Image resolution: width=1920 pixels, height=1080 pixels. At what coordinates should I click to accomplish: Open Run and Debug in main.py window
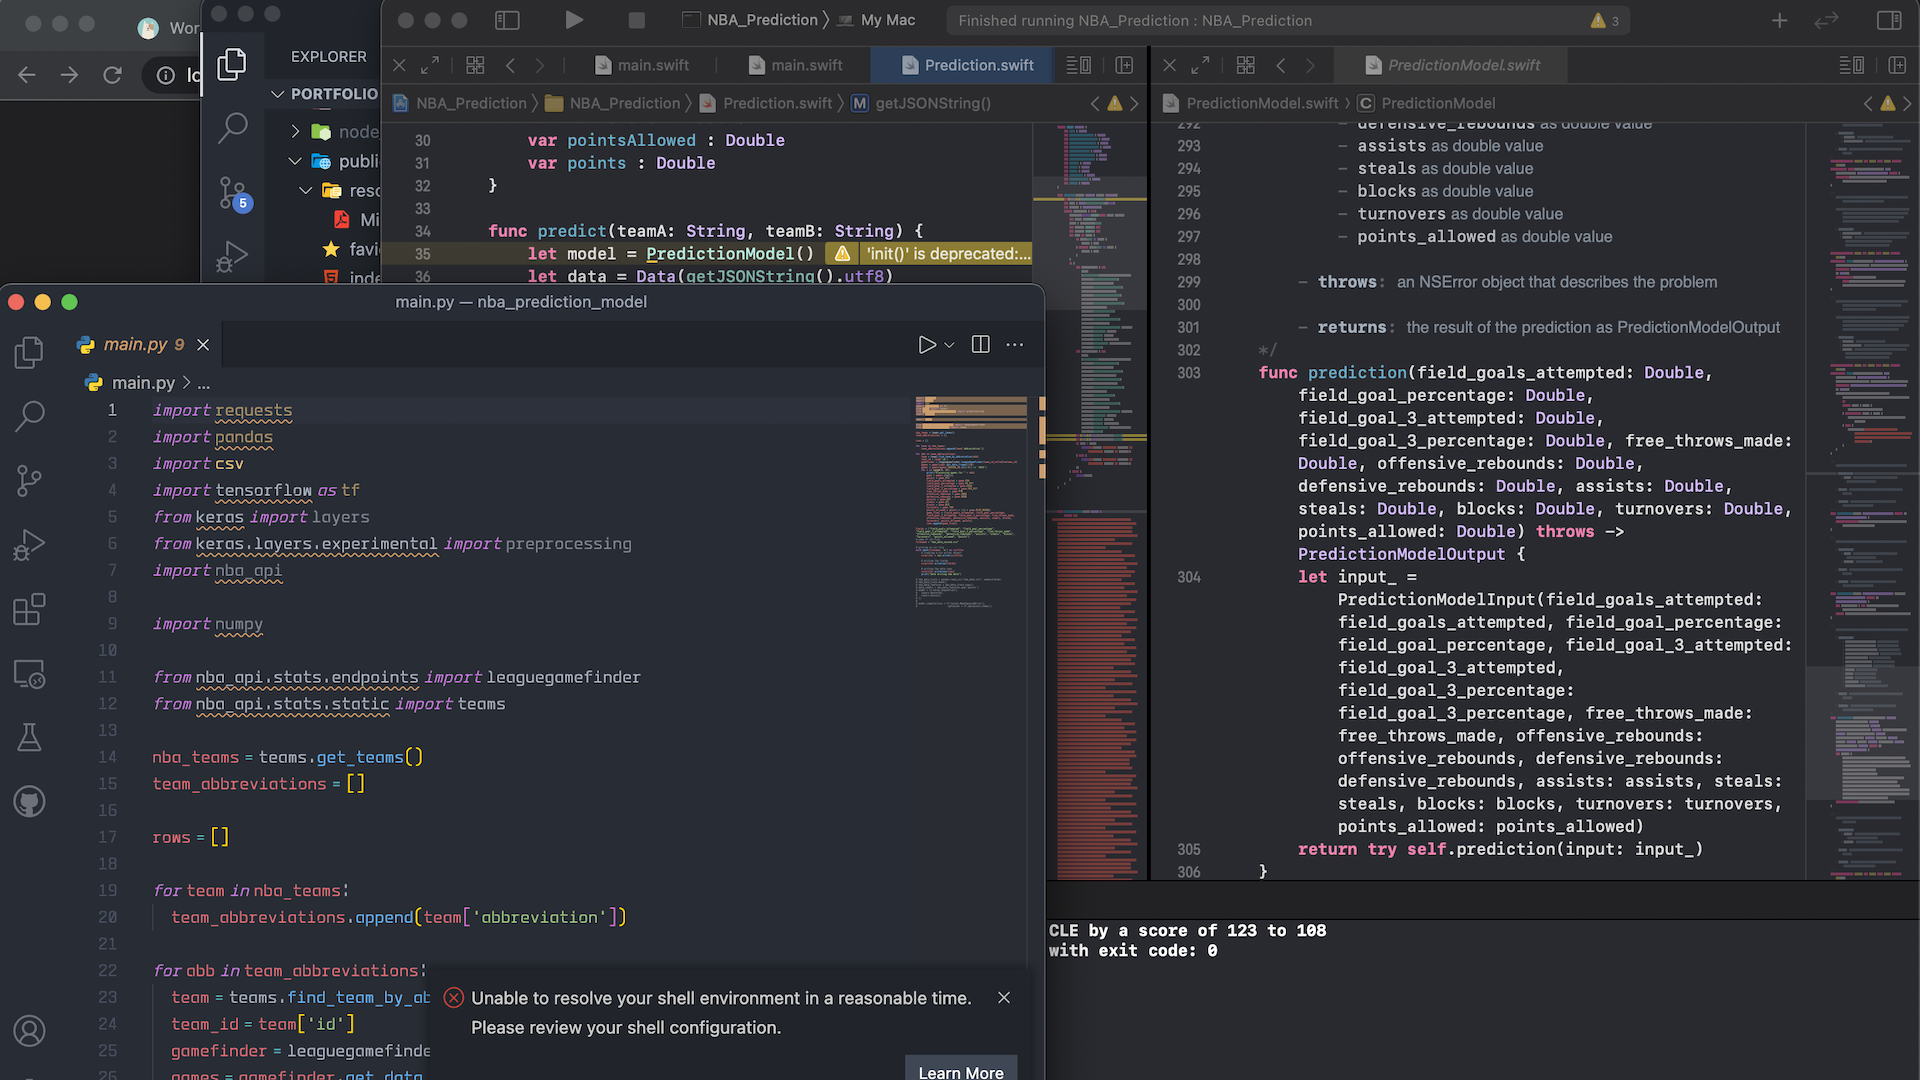(29, 545)
